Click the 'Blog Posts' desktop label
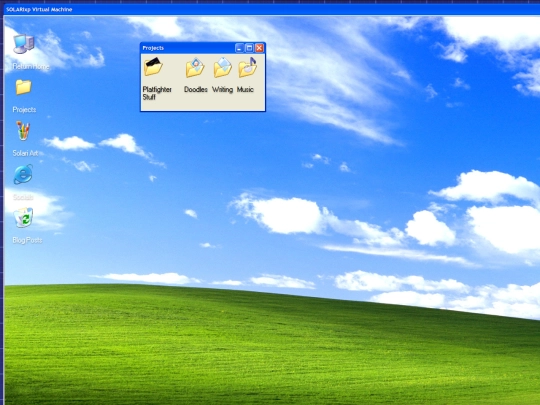 [27, 240]
